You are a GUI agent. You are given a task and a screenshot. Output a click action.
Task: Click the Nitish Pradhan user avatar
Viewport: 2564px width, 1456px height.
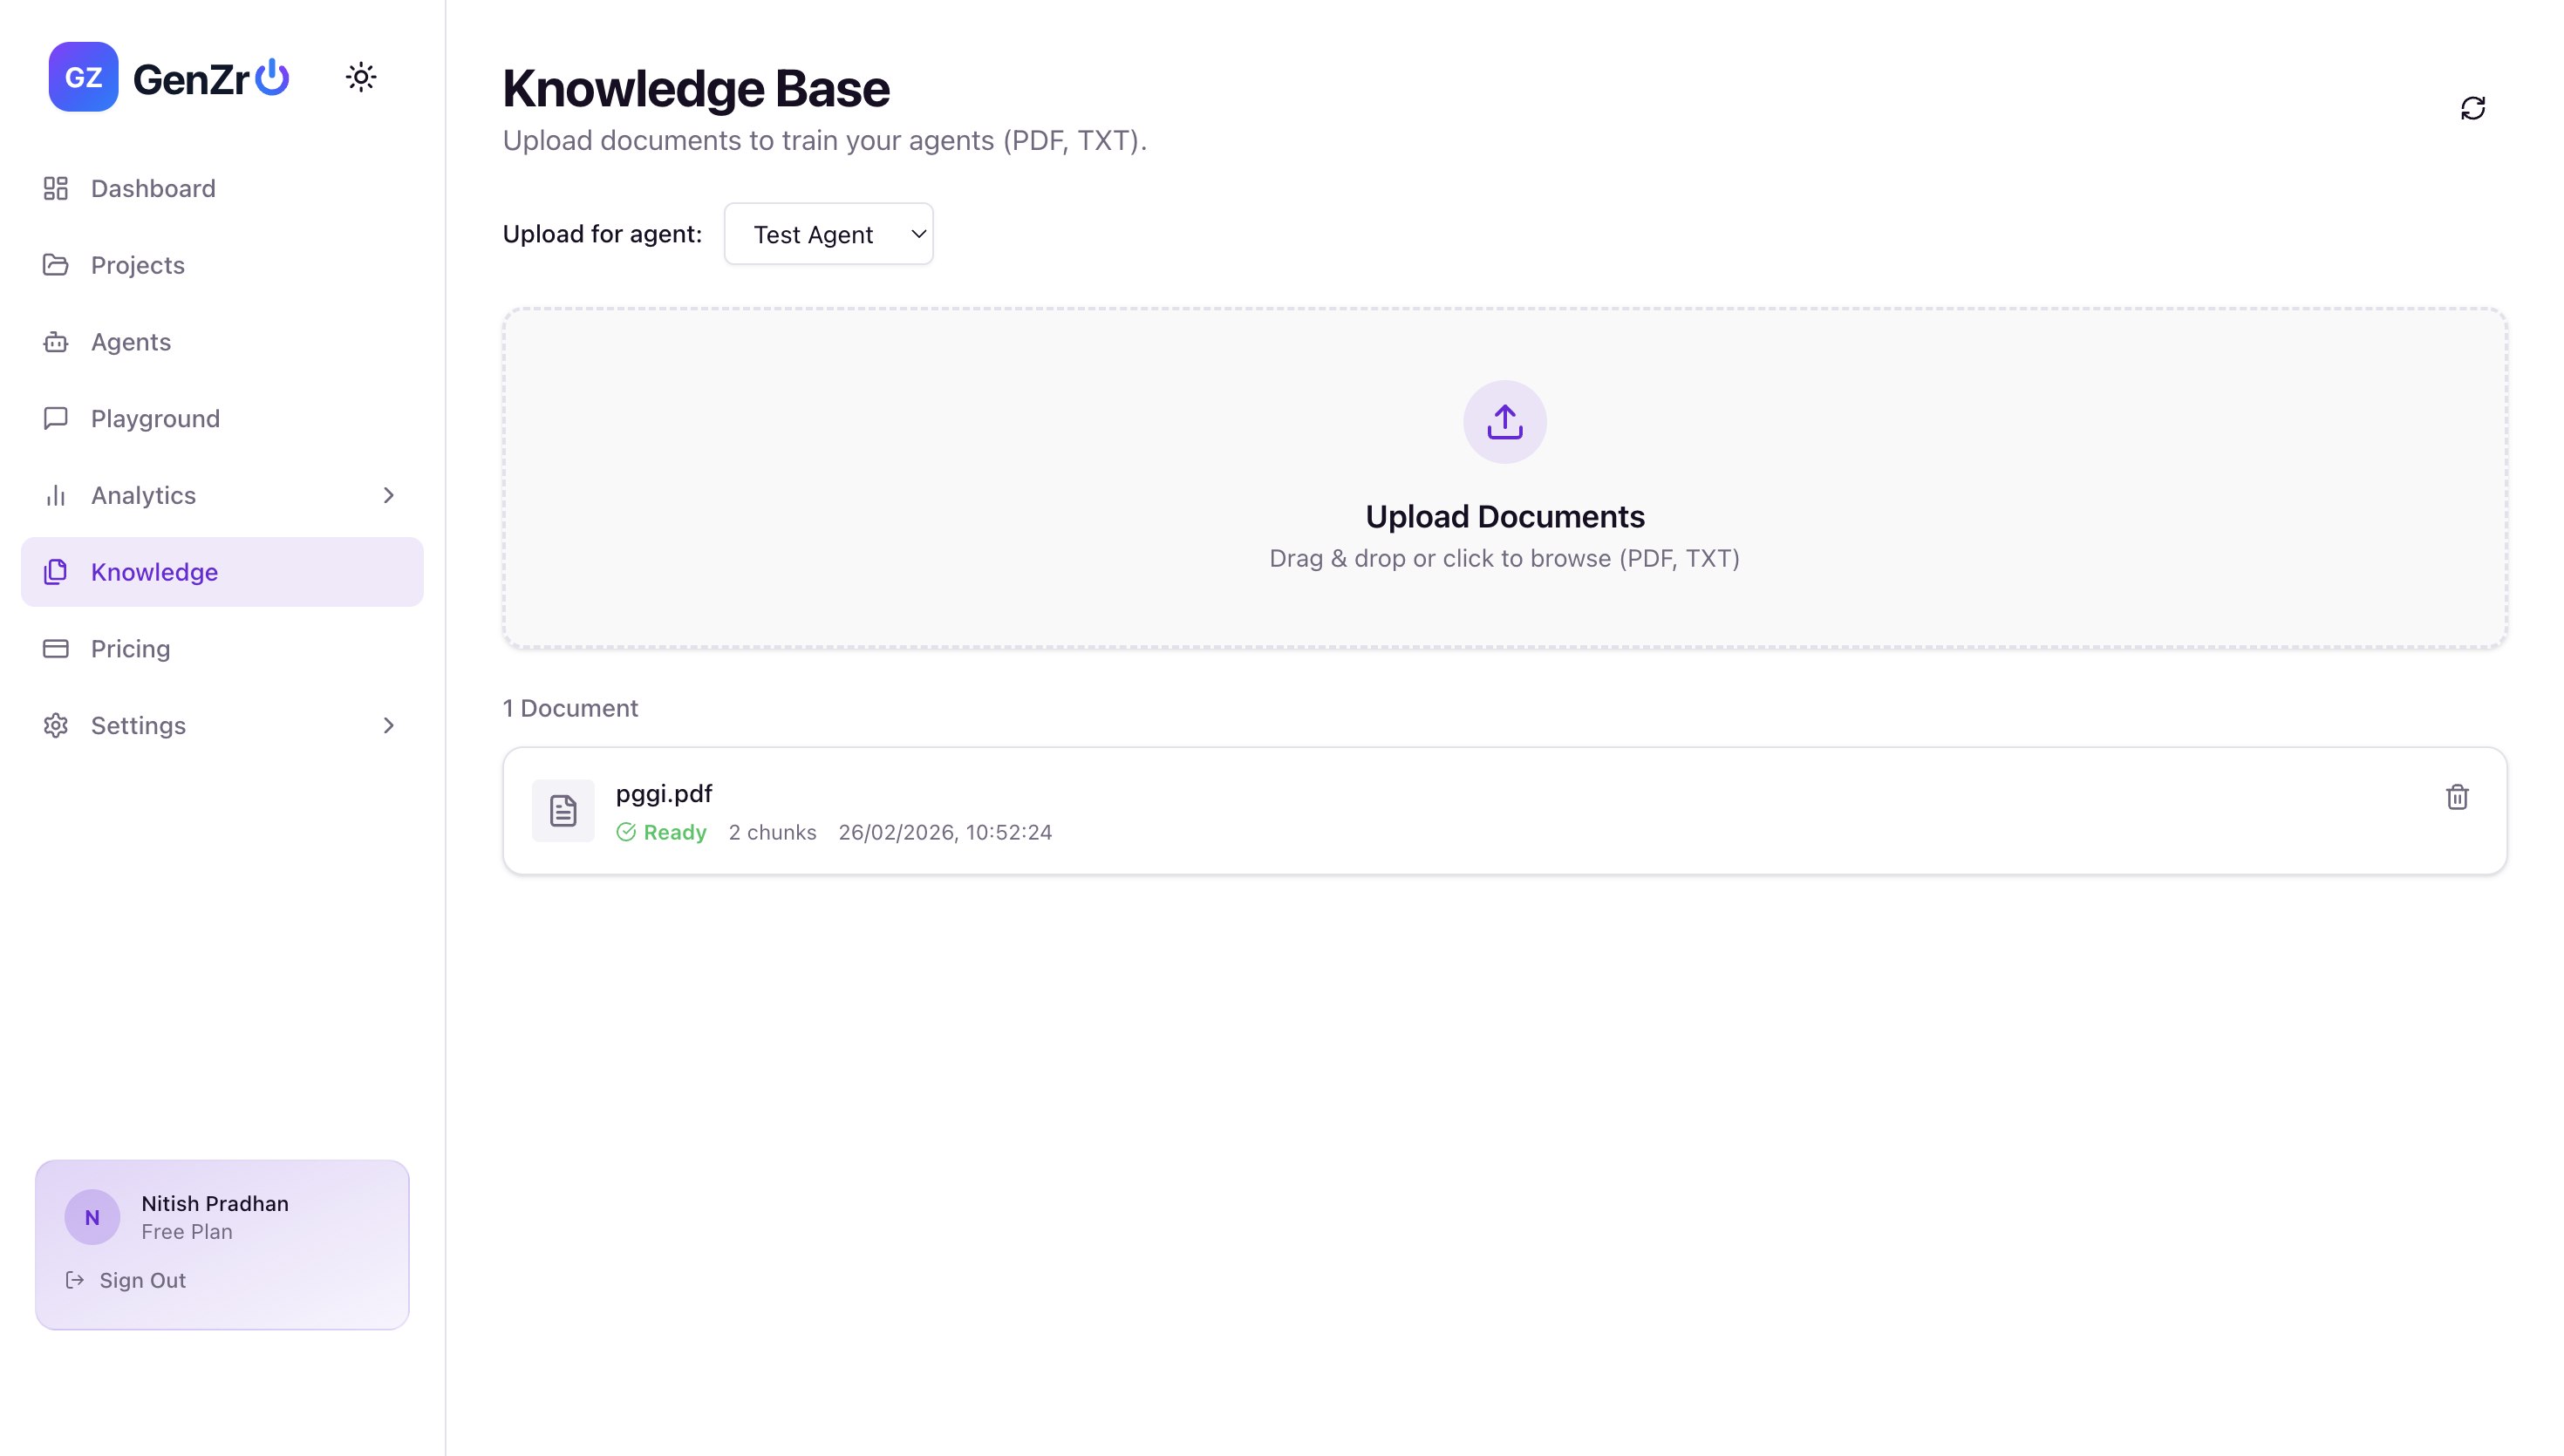(92, 1217)
